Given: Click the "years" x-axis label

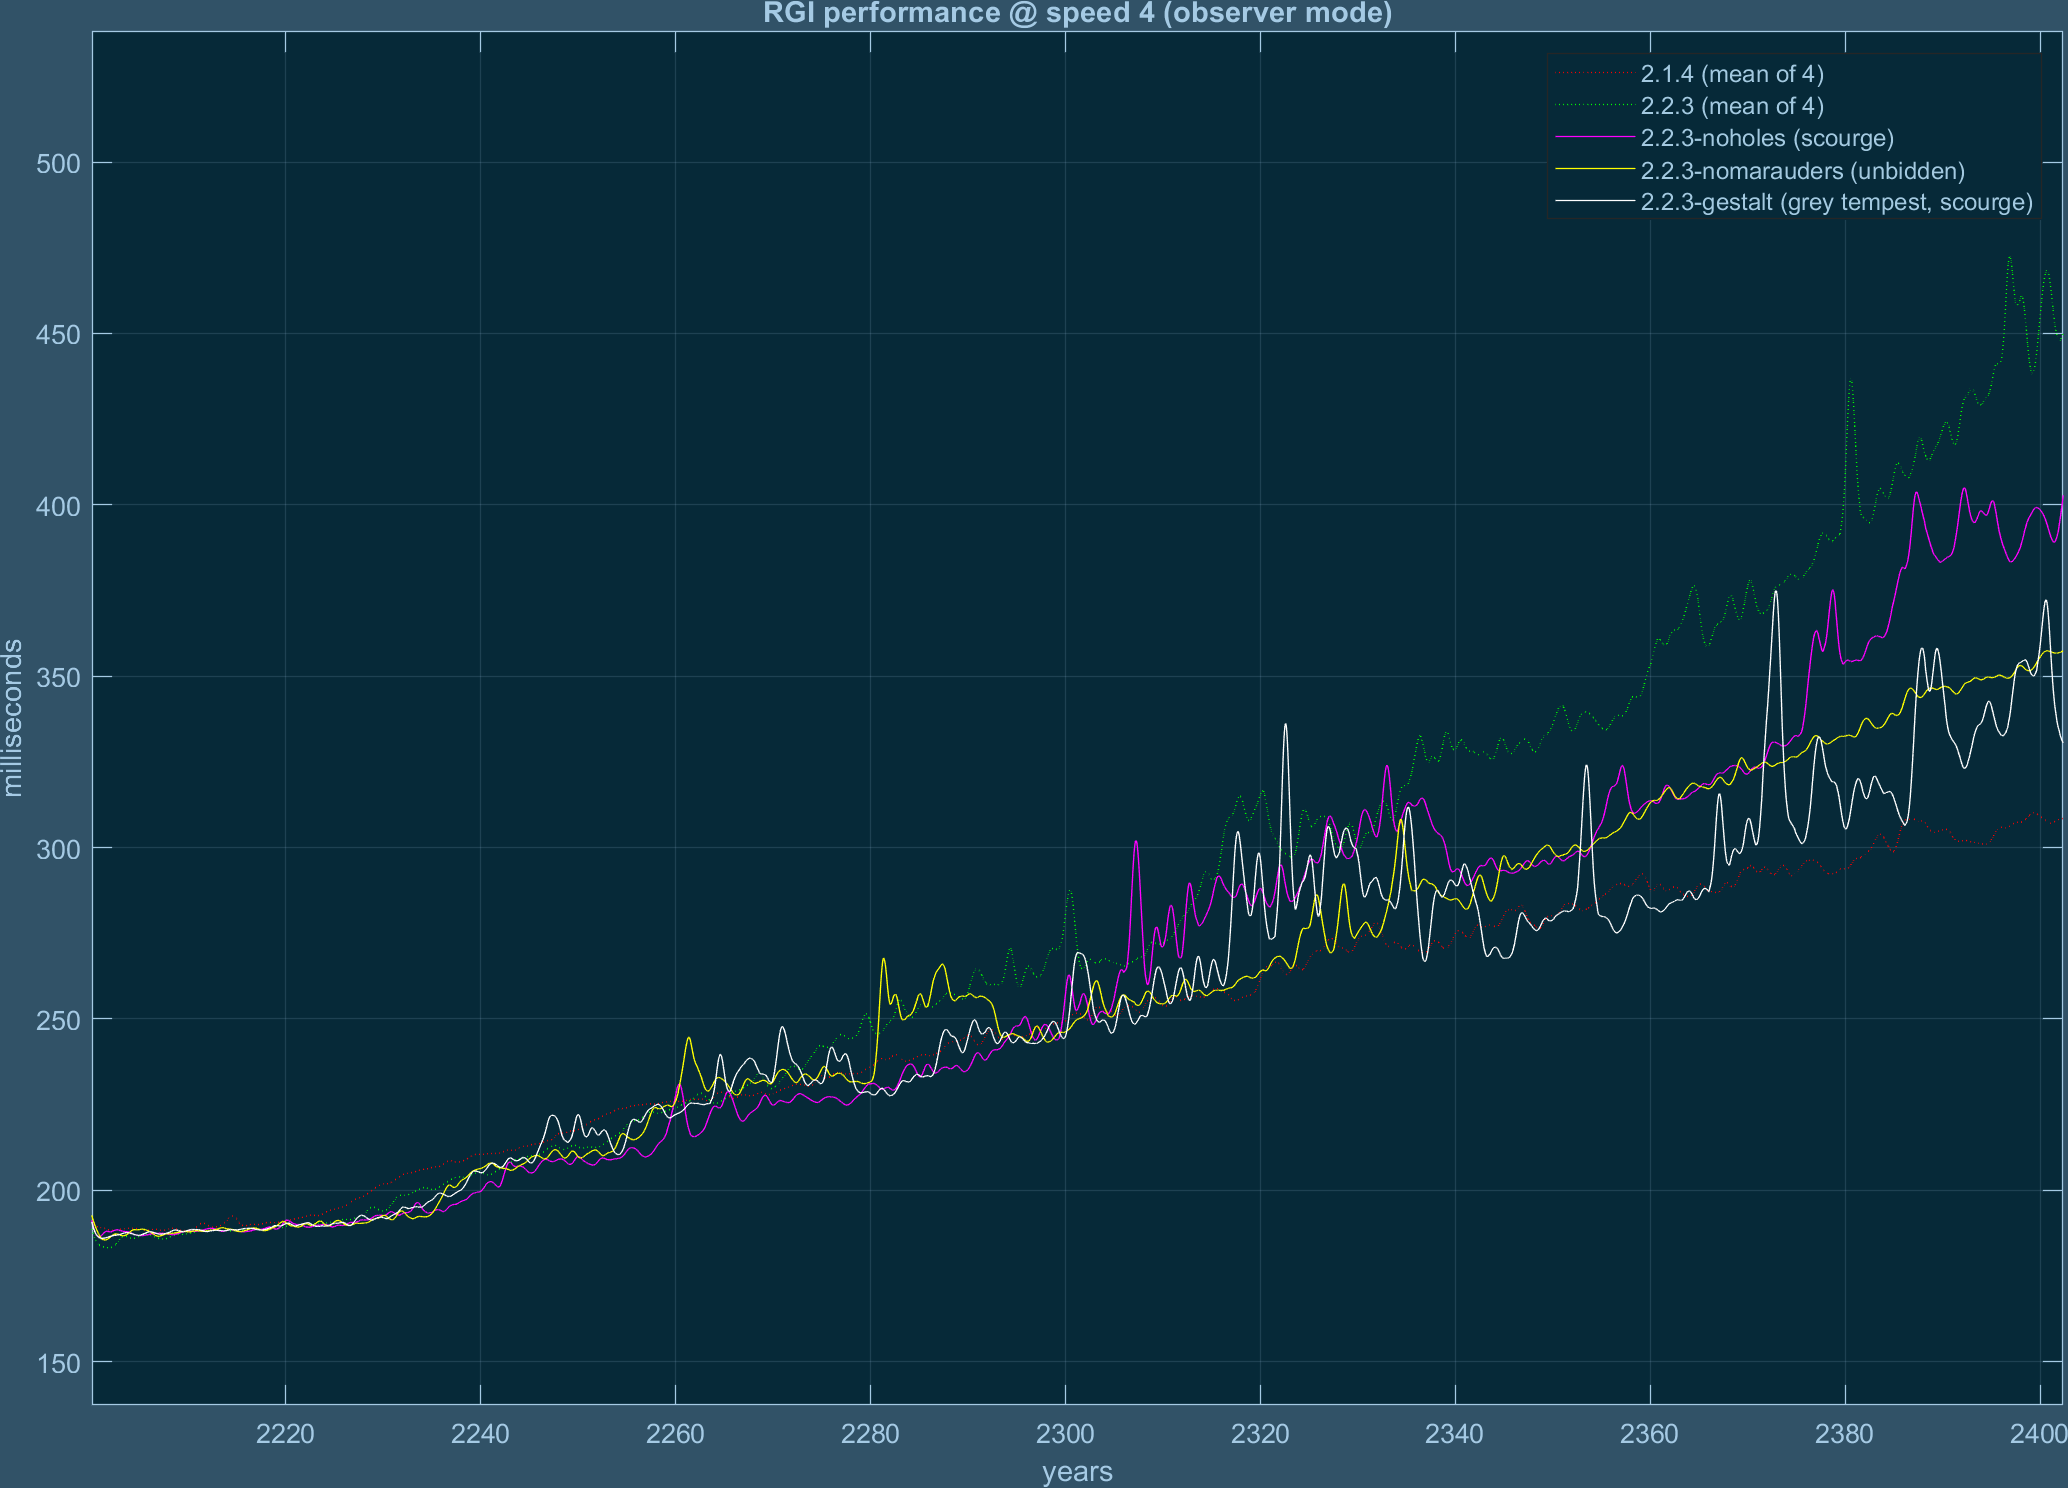Looking at the screenshot, I should click(1077, 1472).
